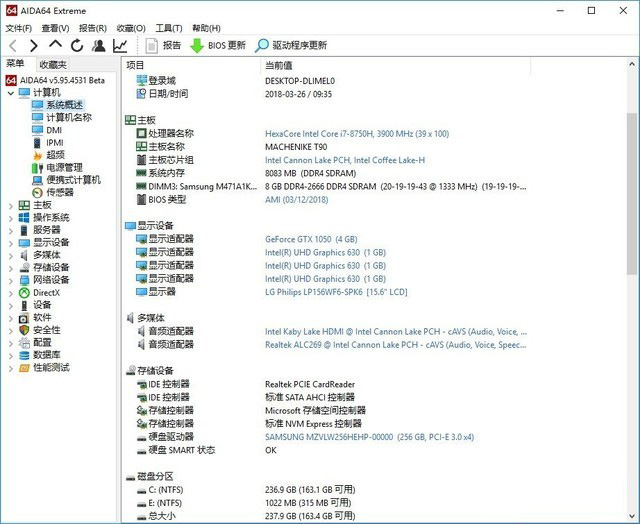
Task: Click 驱动程序更新 driver update button
Action: pyautogui.click(x=291, y=45)
